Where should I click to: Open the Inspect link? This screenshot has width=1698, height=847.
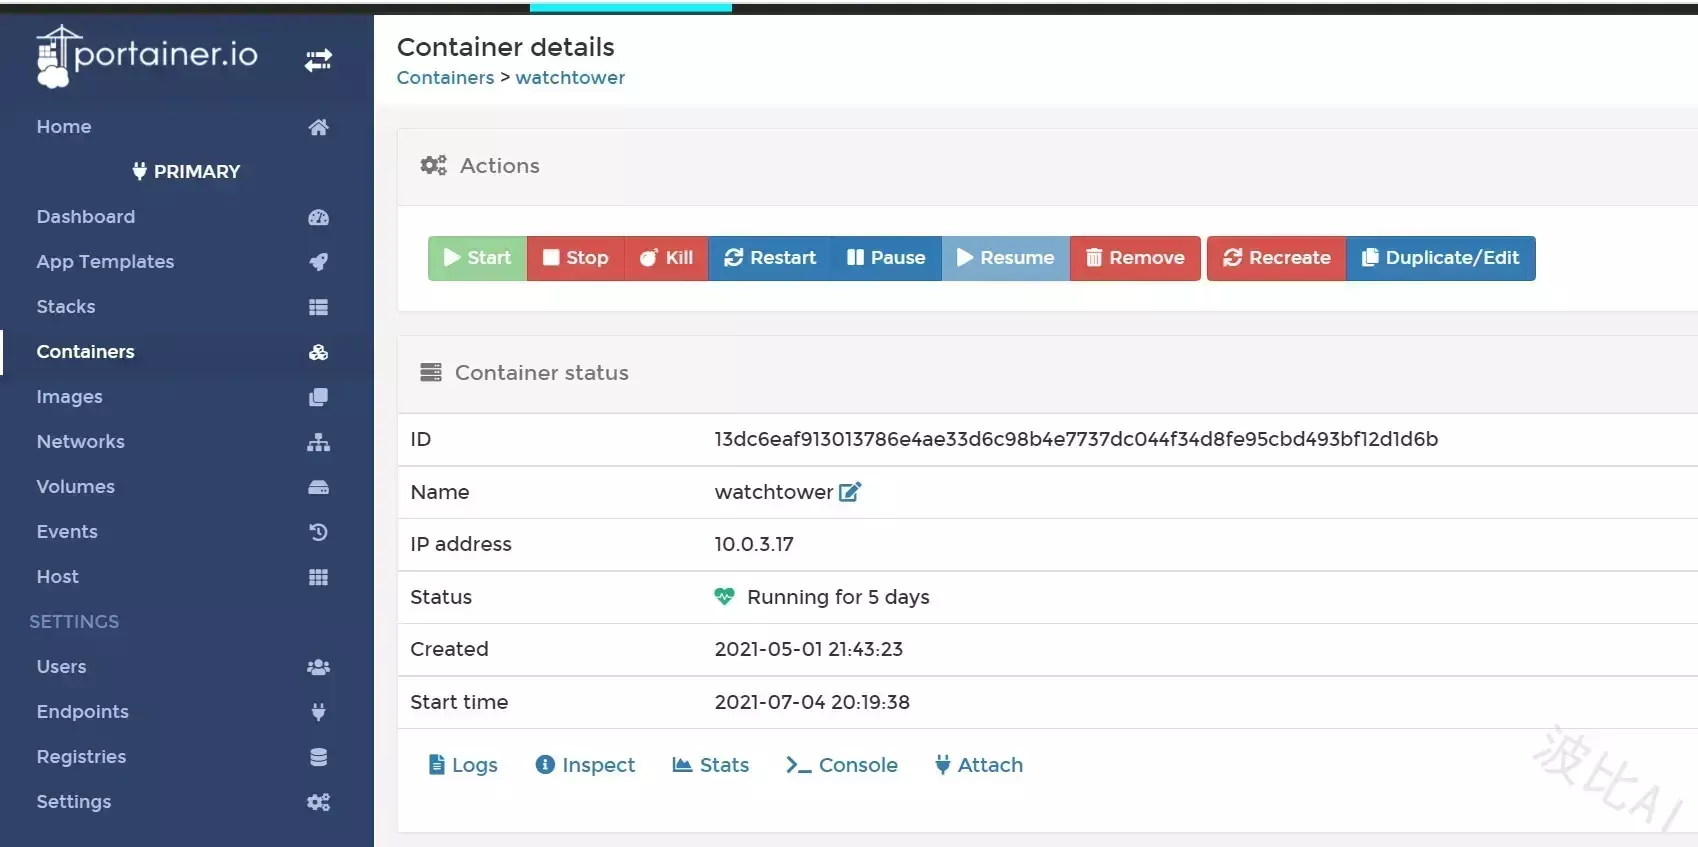point(585,765)
